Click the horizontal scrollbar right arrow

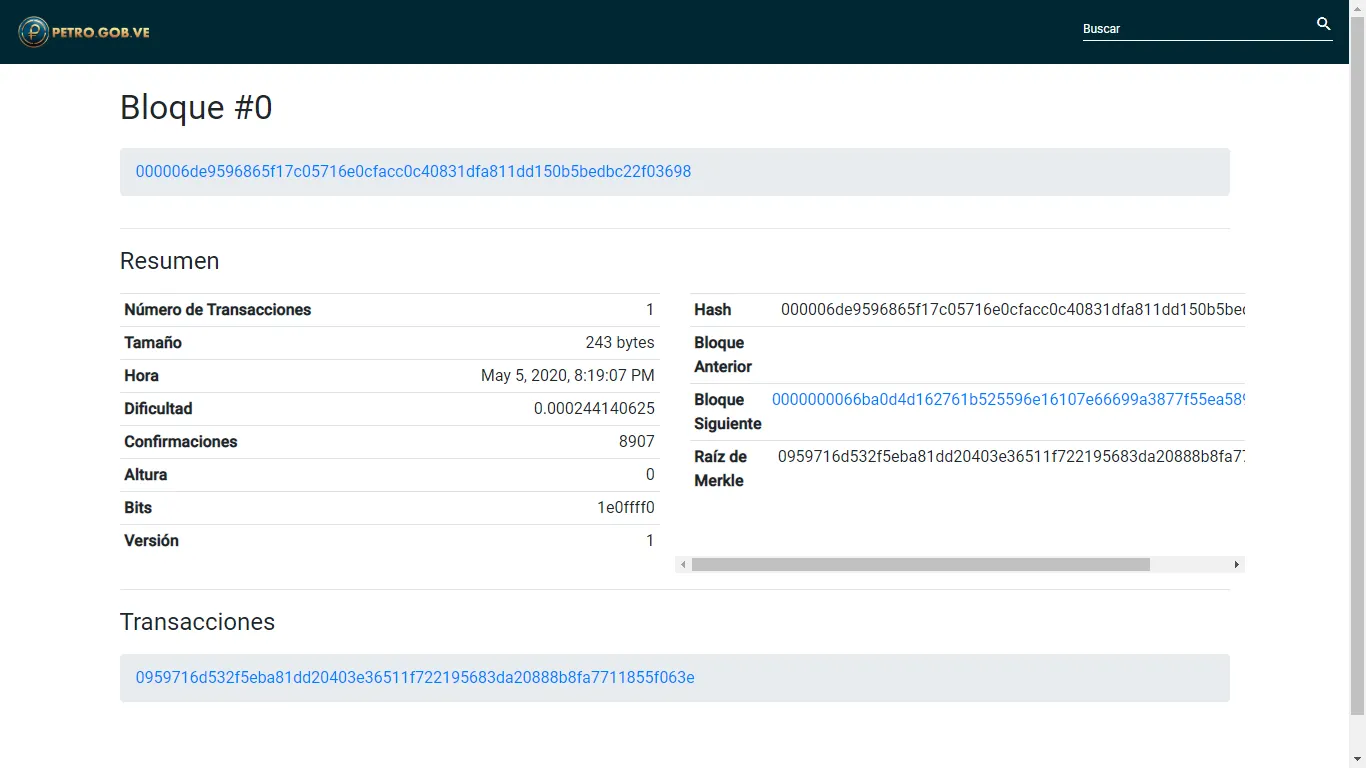tap(1236, 565)
